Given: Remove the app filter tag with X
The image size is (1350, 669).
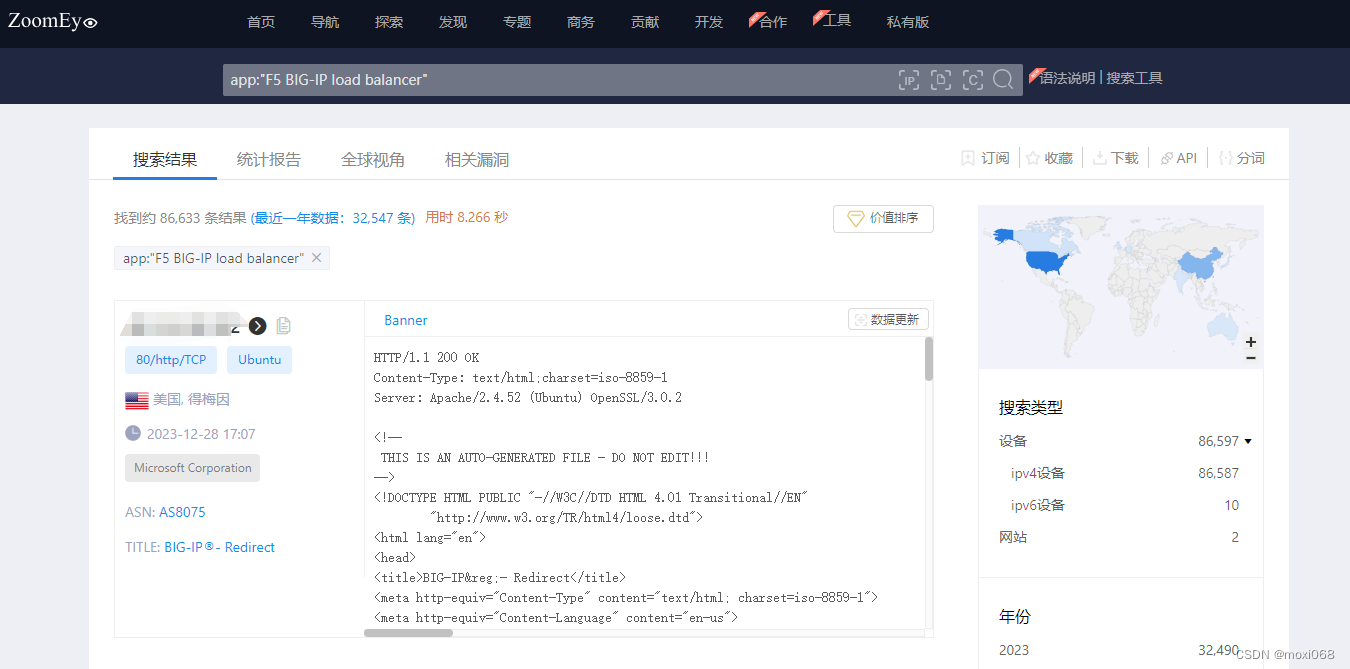Looking at the screenshot, I should pyautogui.click(x=317, y=258).
